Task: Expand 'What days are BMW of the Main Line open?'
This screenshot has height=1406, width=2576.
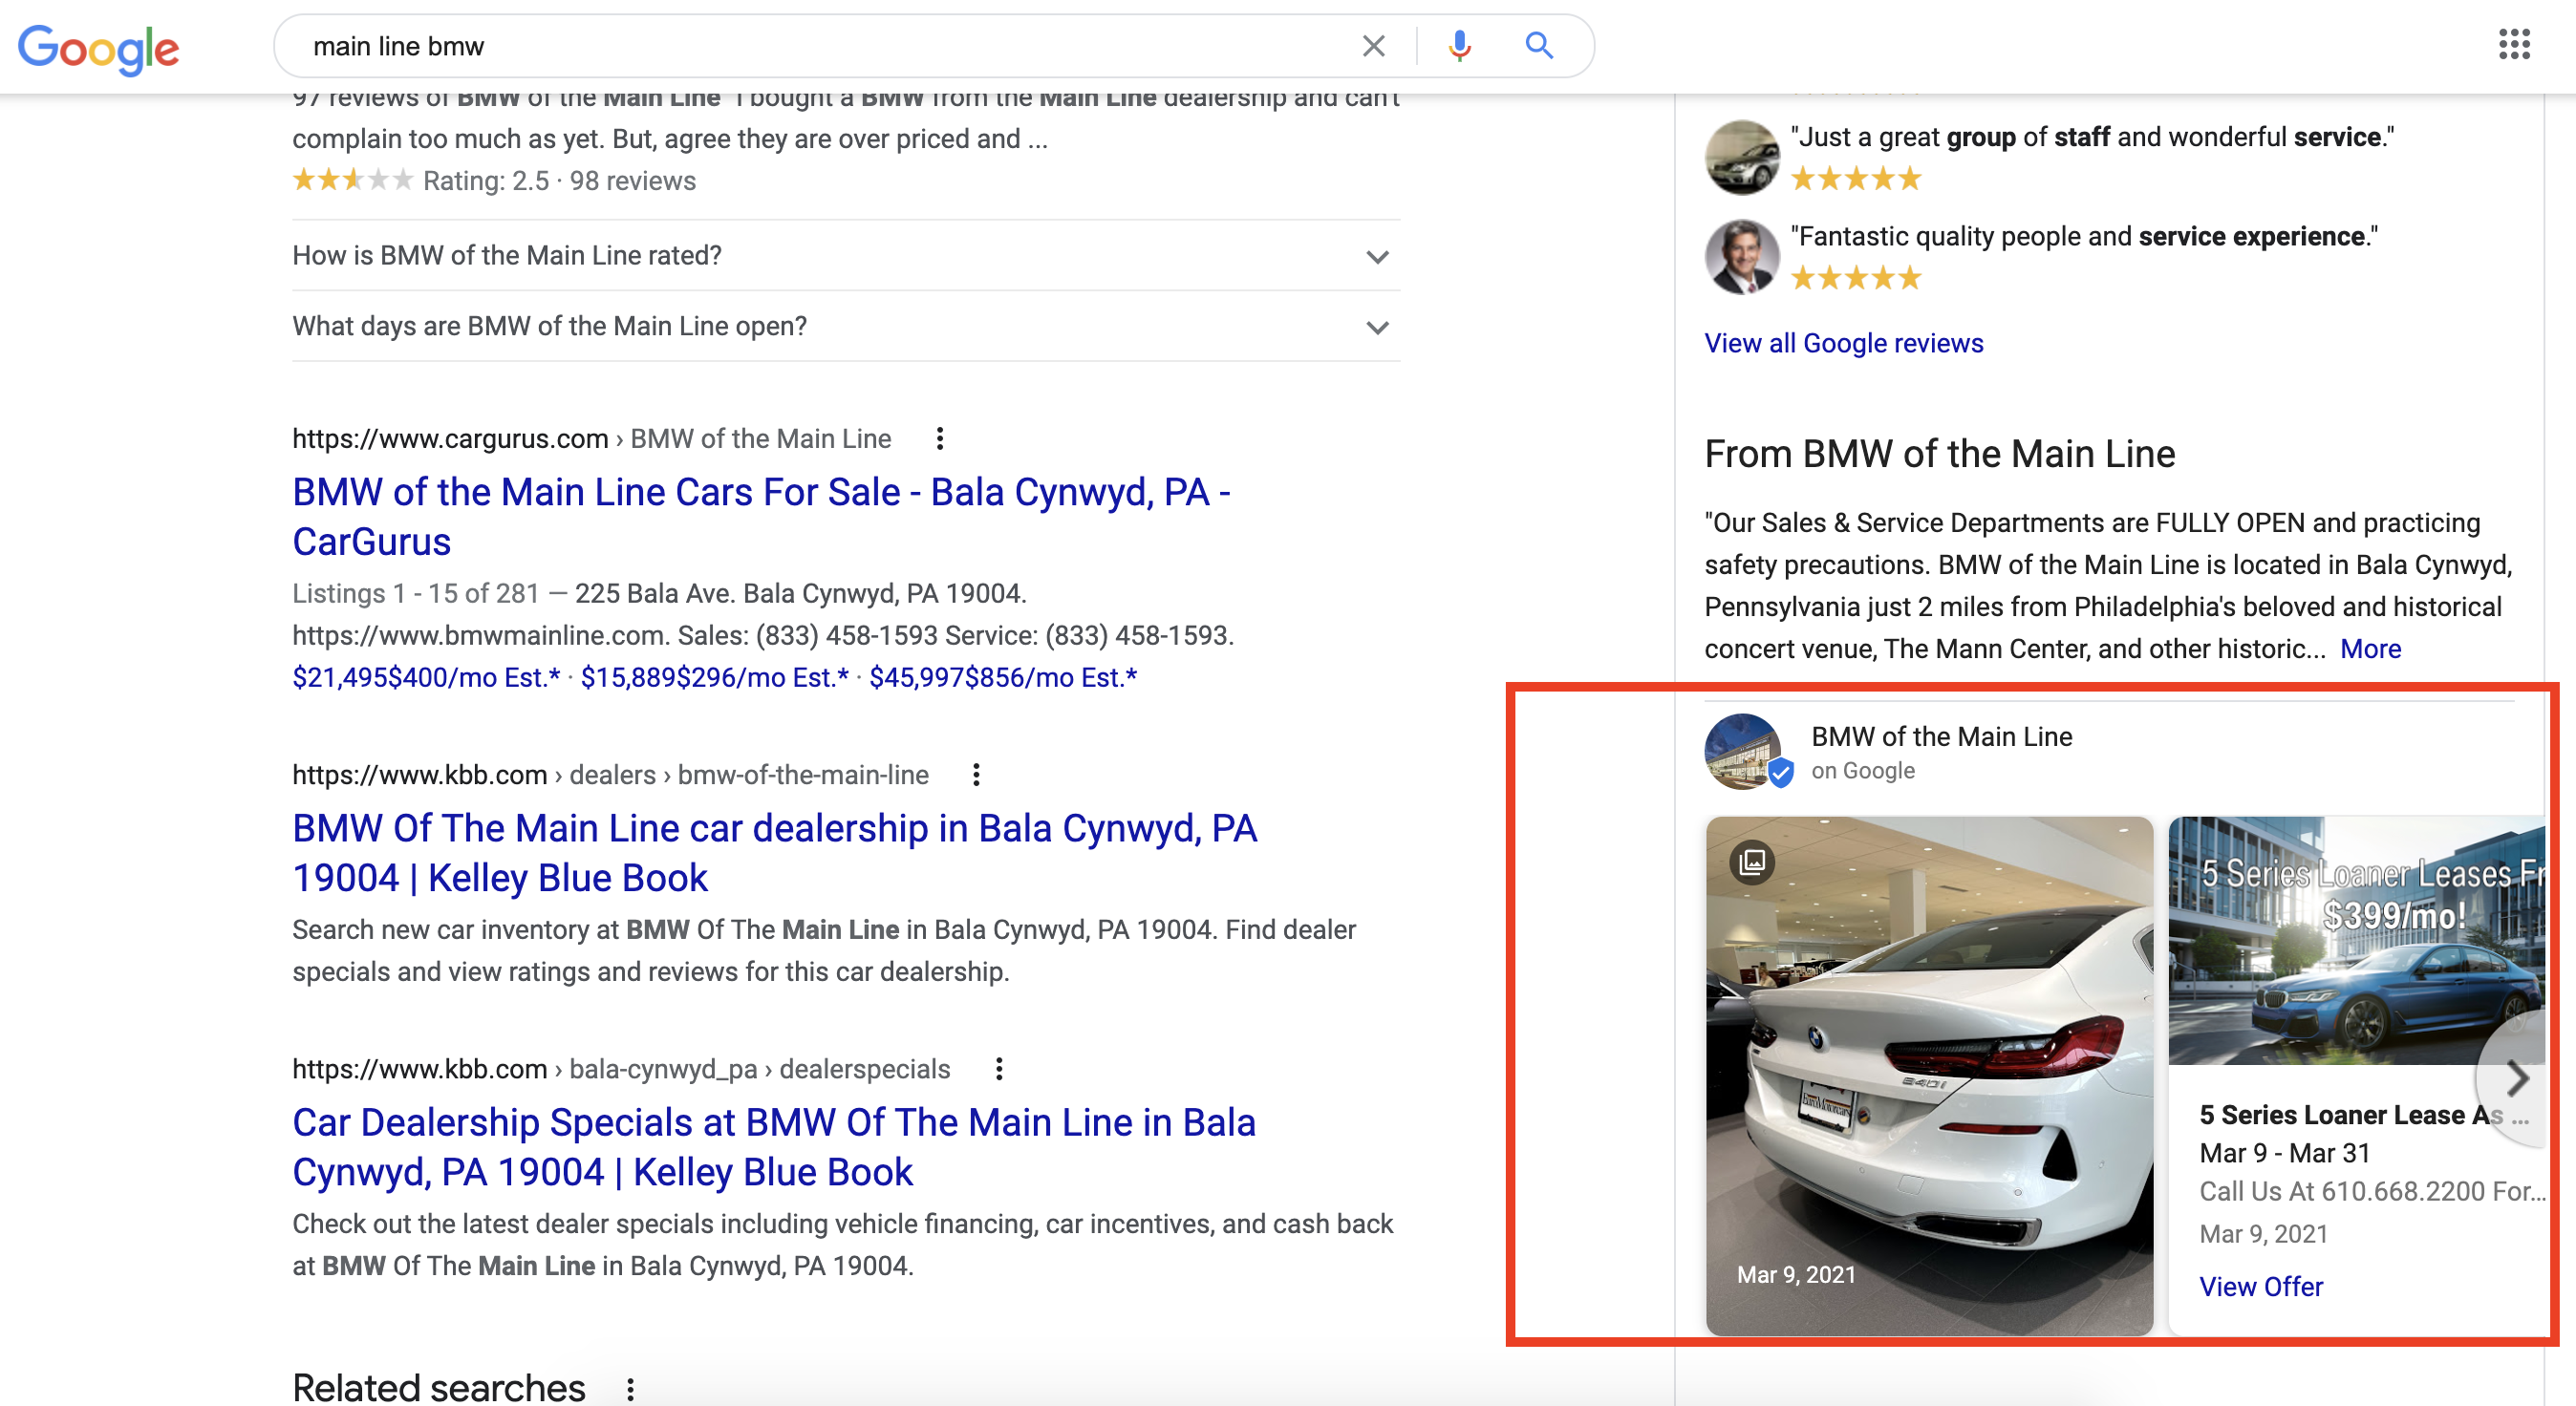Action: [1377, 326]
